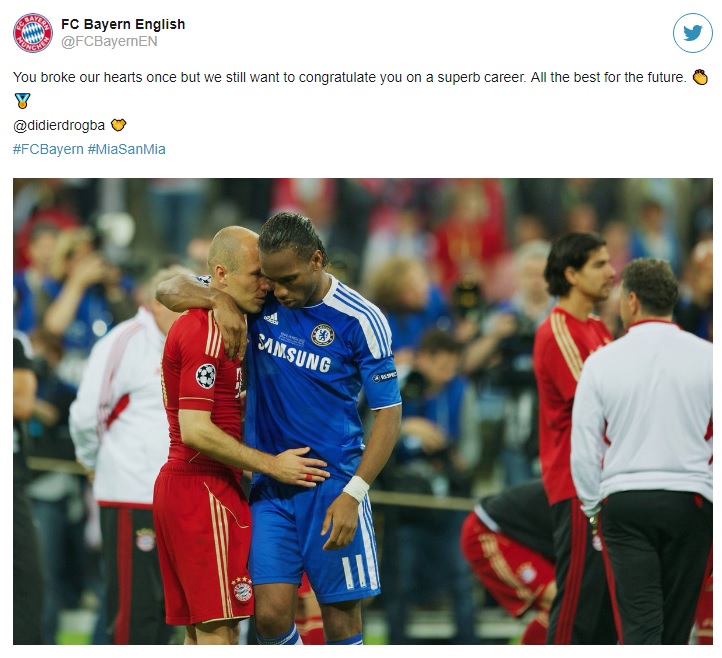Click the medal emoji below the text
Viewport: 722px width, 658px height.
coord(22,101)
